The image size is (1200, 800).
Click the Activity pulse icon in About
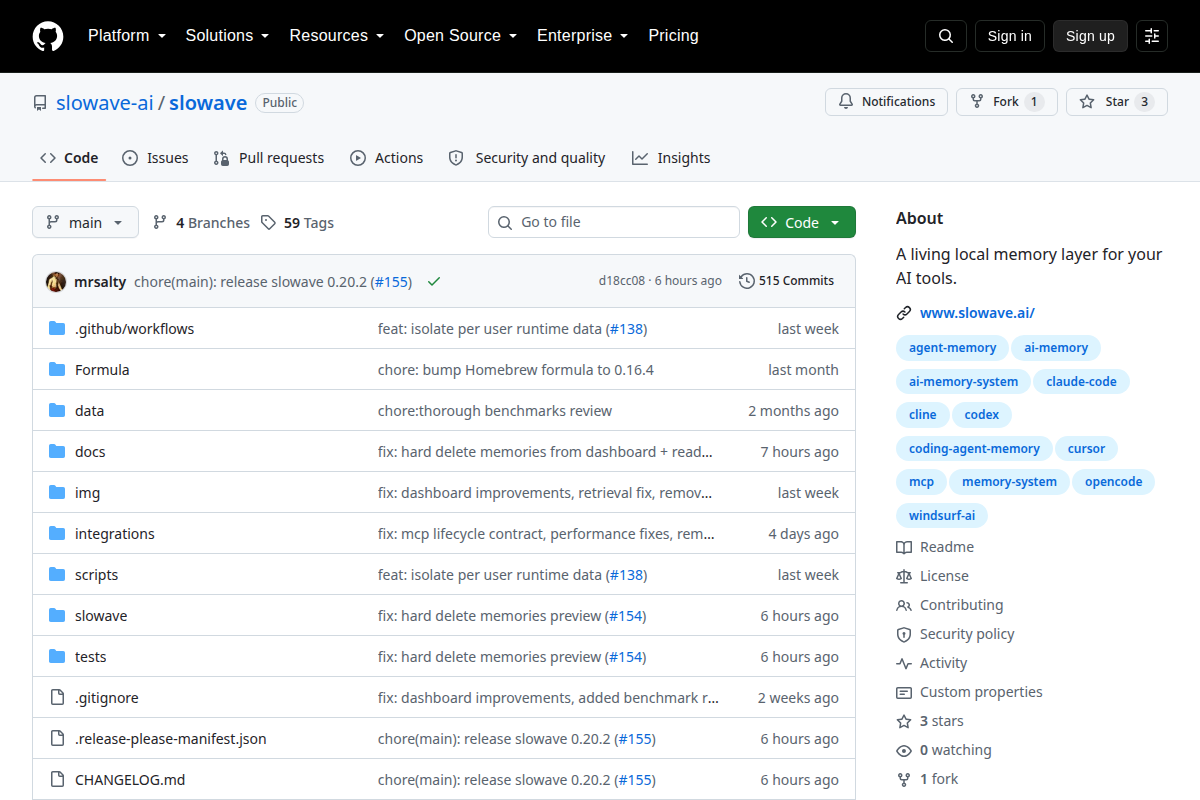click(x=904, y=663)
